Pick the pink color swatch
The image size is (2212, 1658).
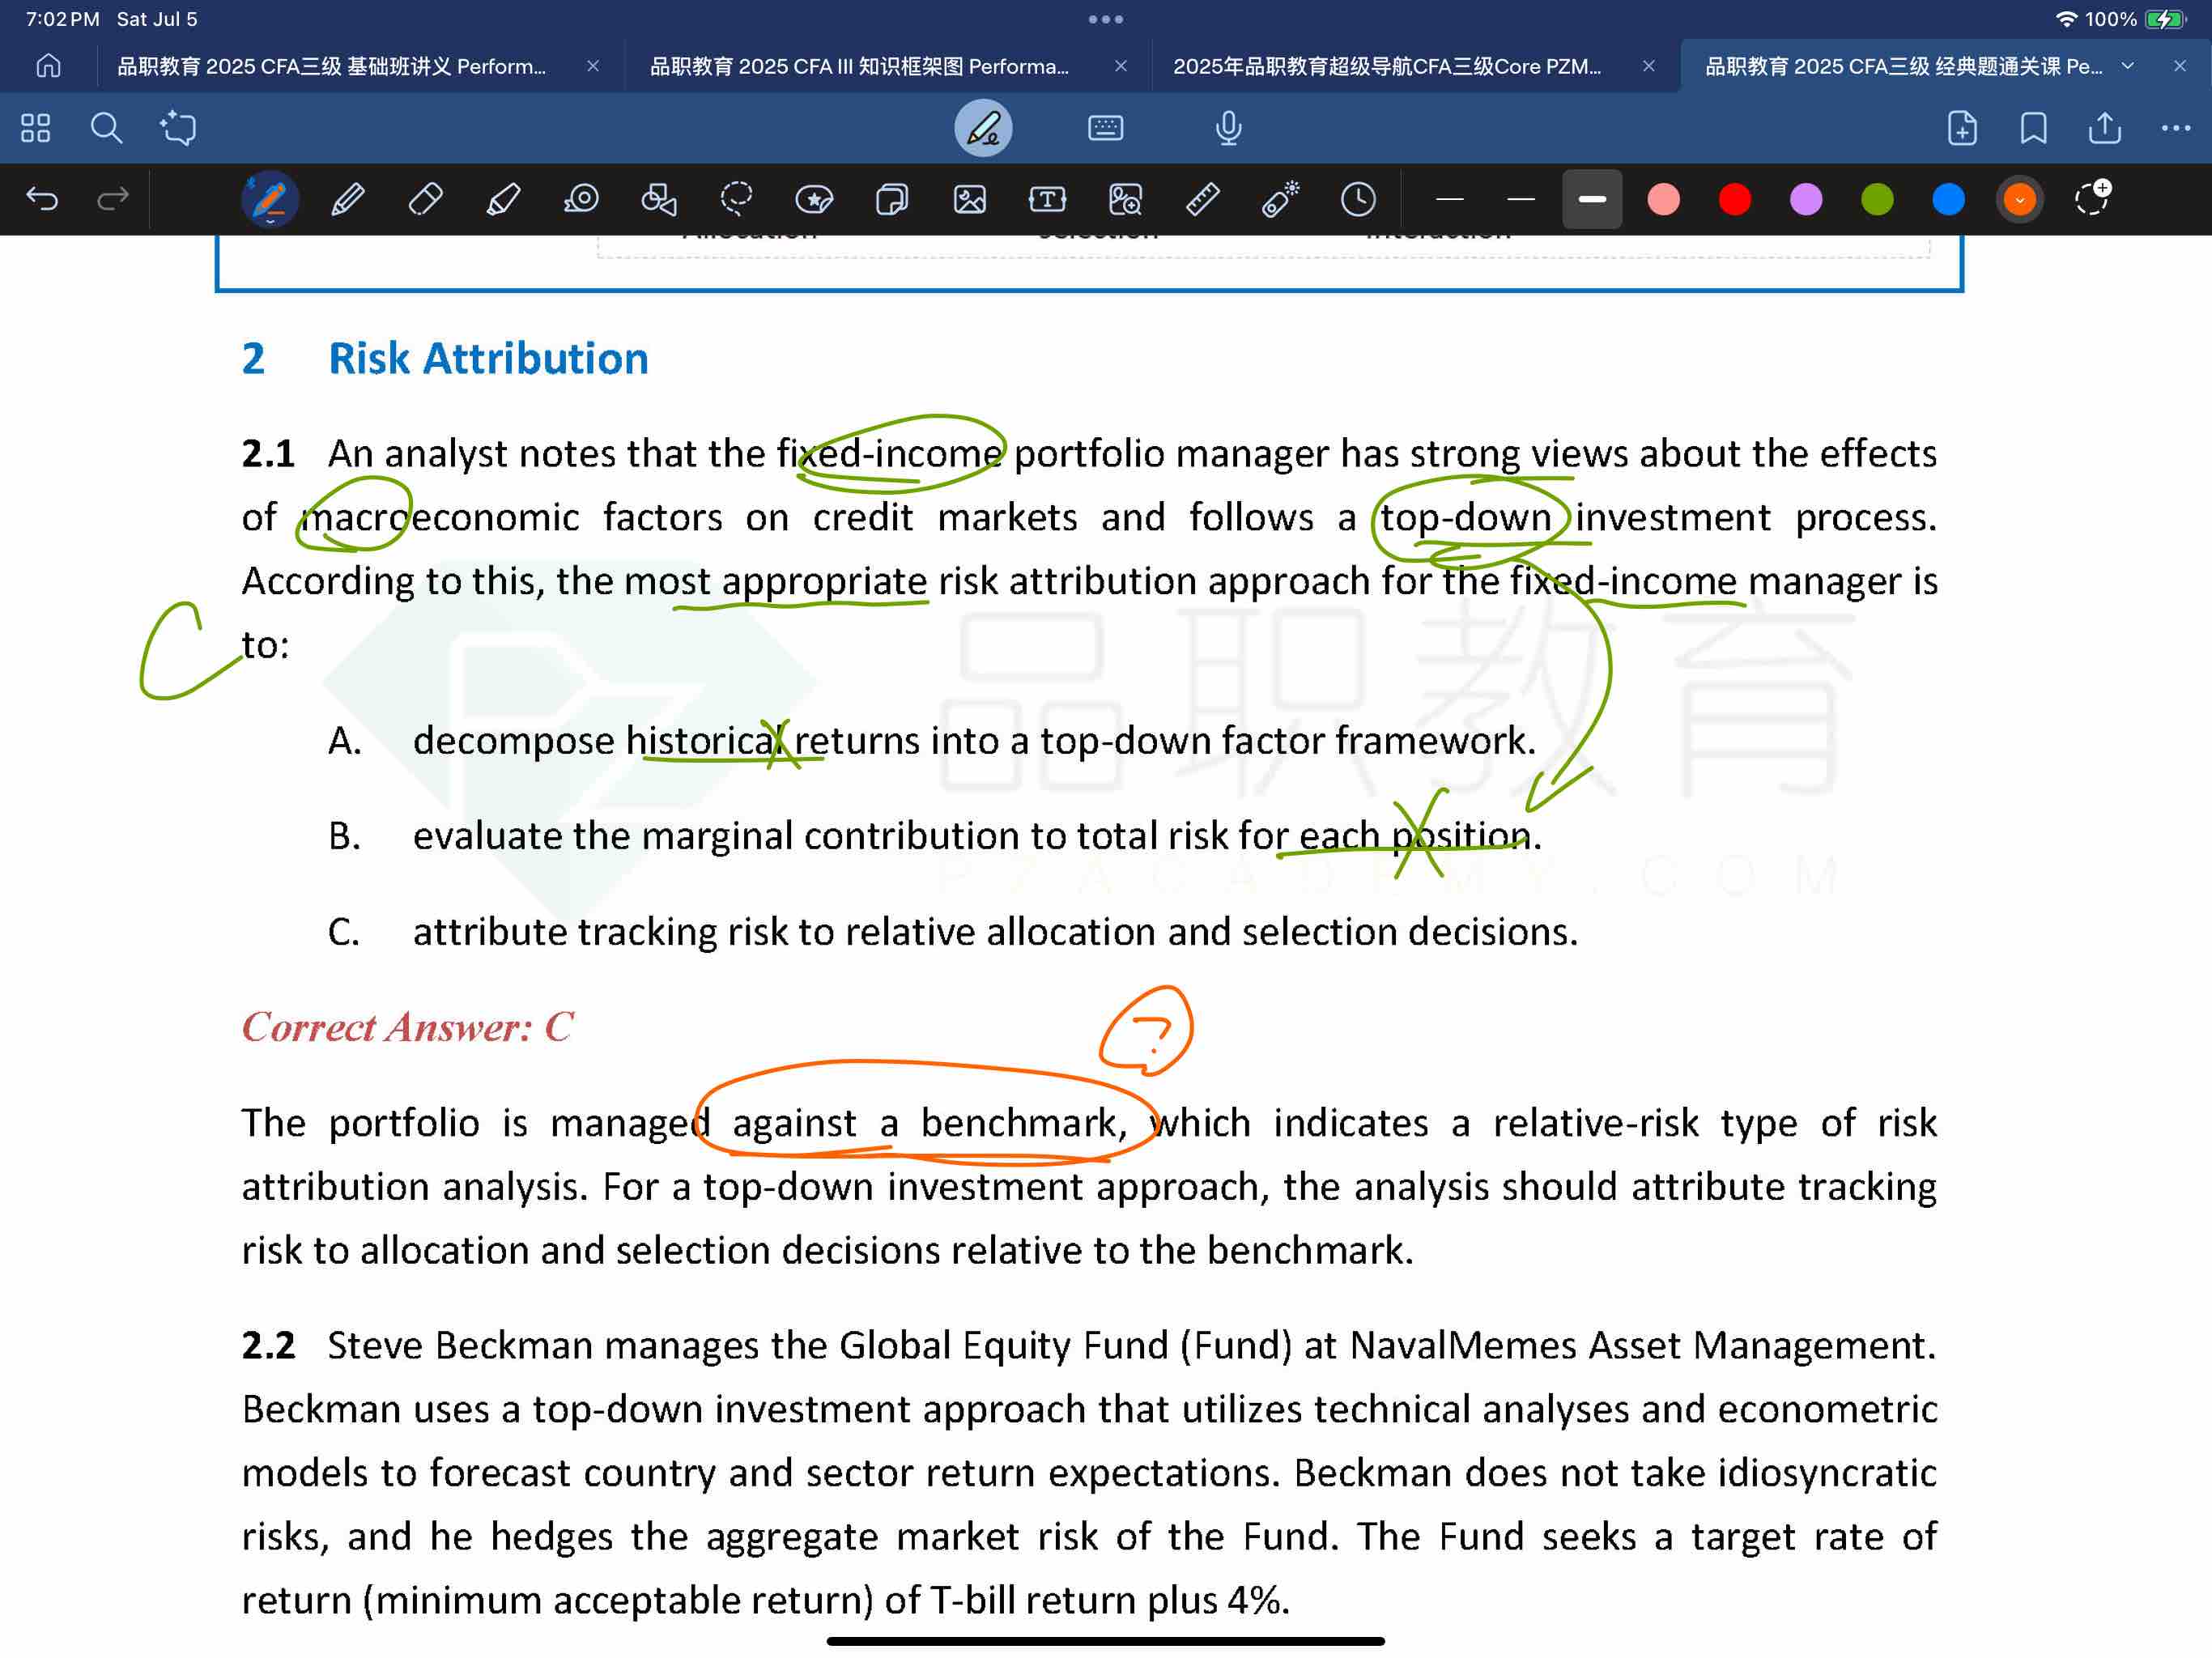click(1663, 199)
